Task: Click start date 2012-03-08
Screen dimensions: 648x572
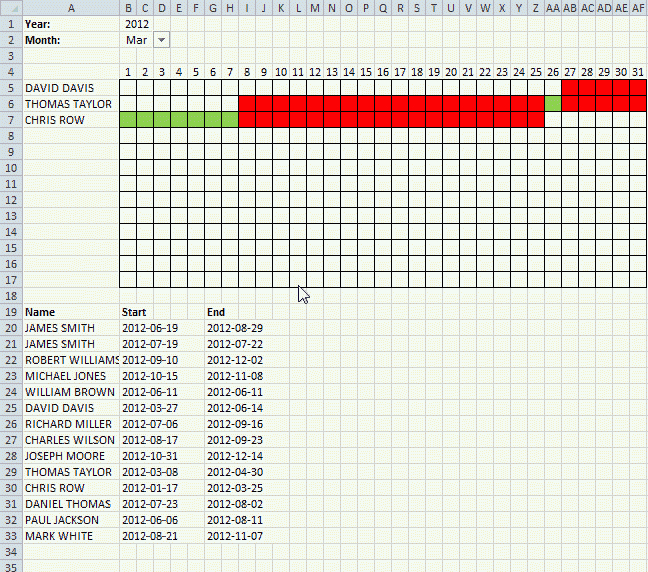Action: pos(150,472)
